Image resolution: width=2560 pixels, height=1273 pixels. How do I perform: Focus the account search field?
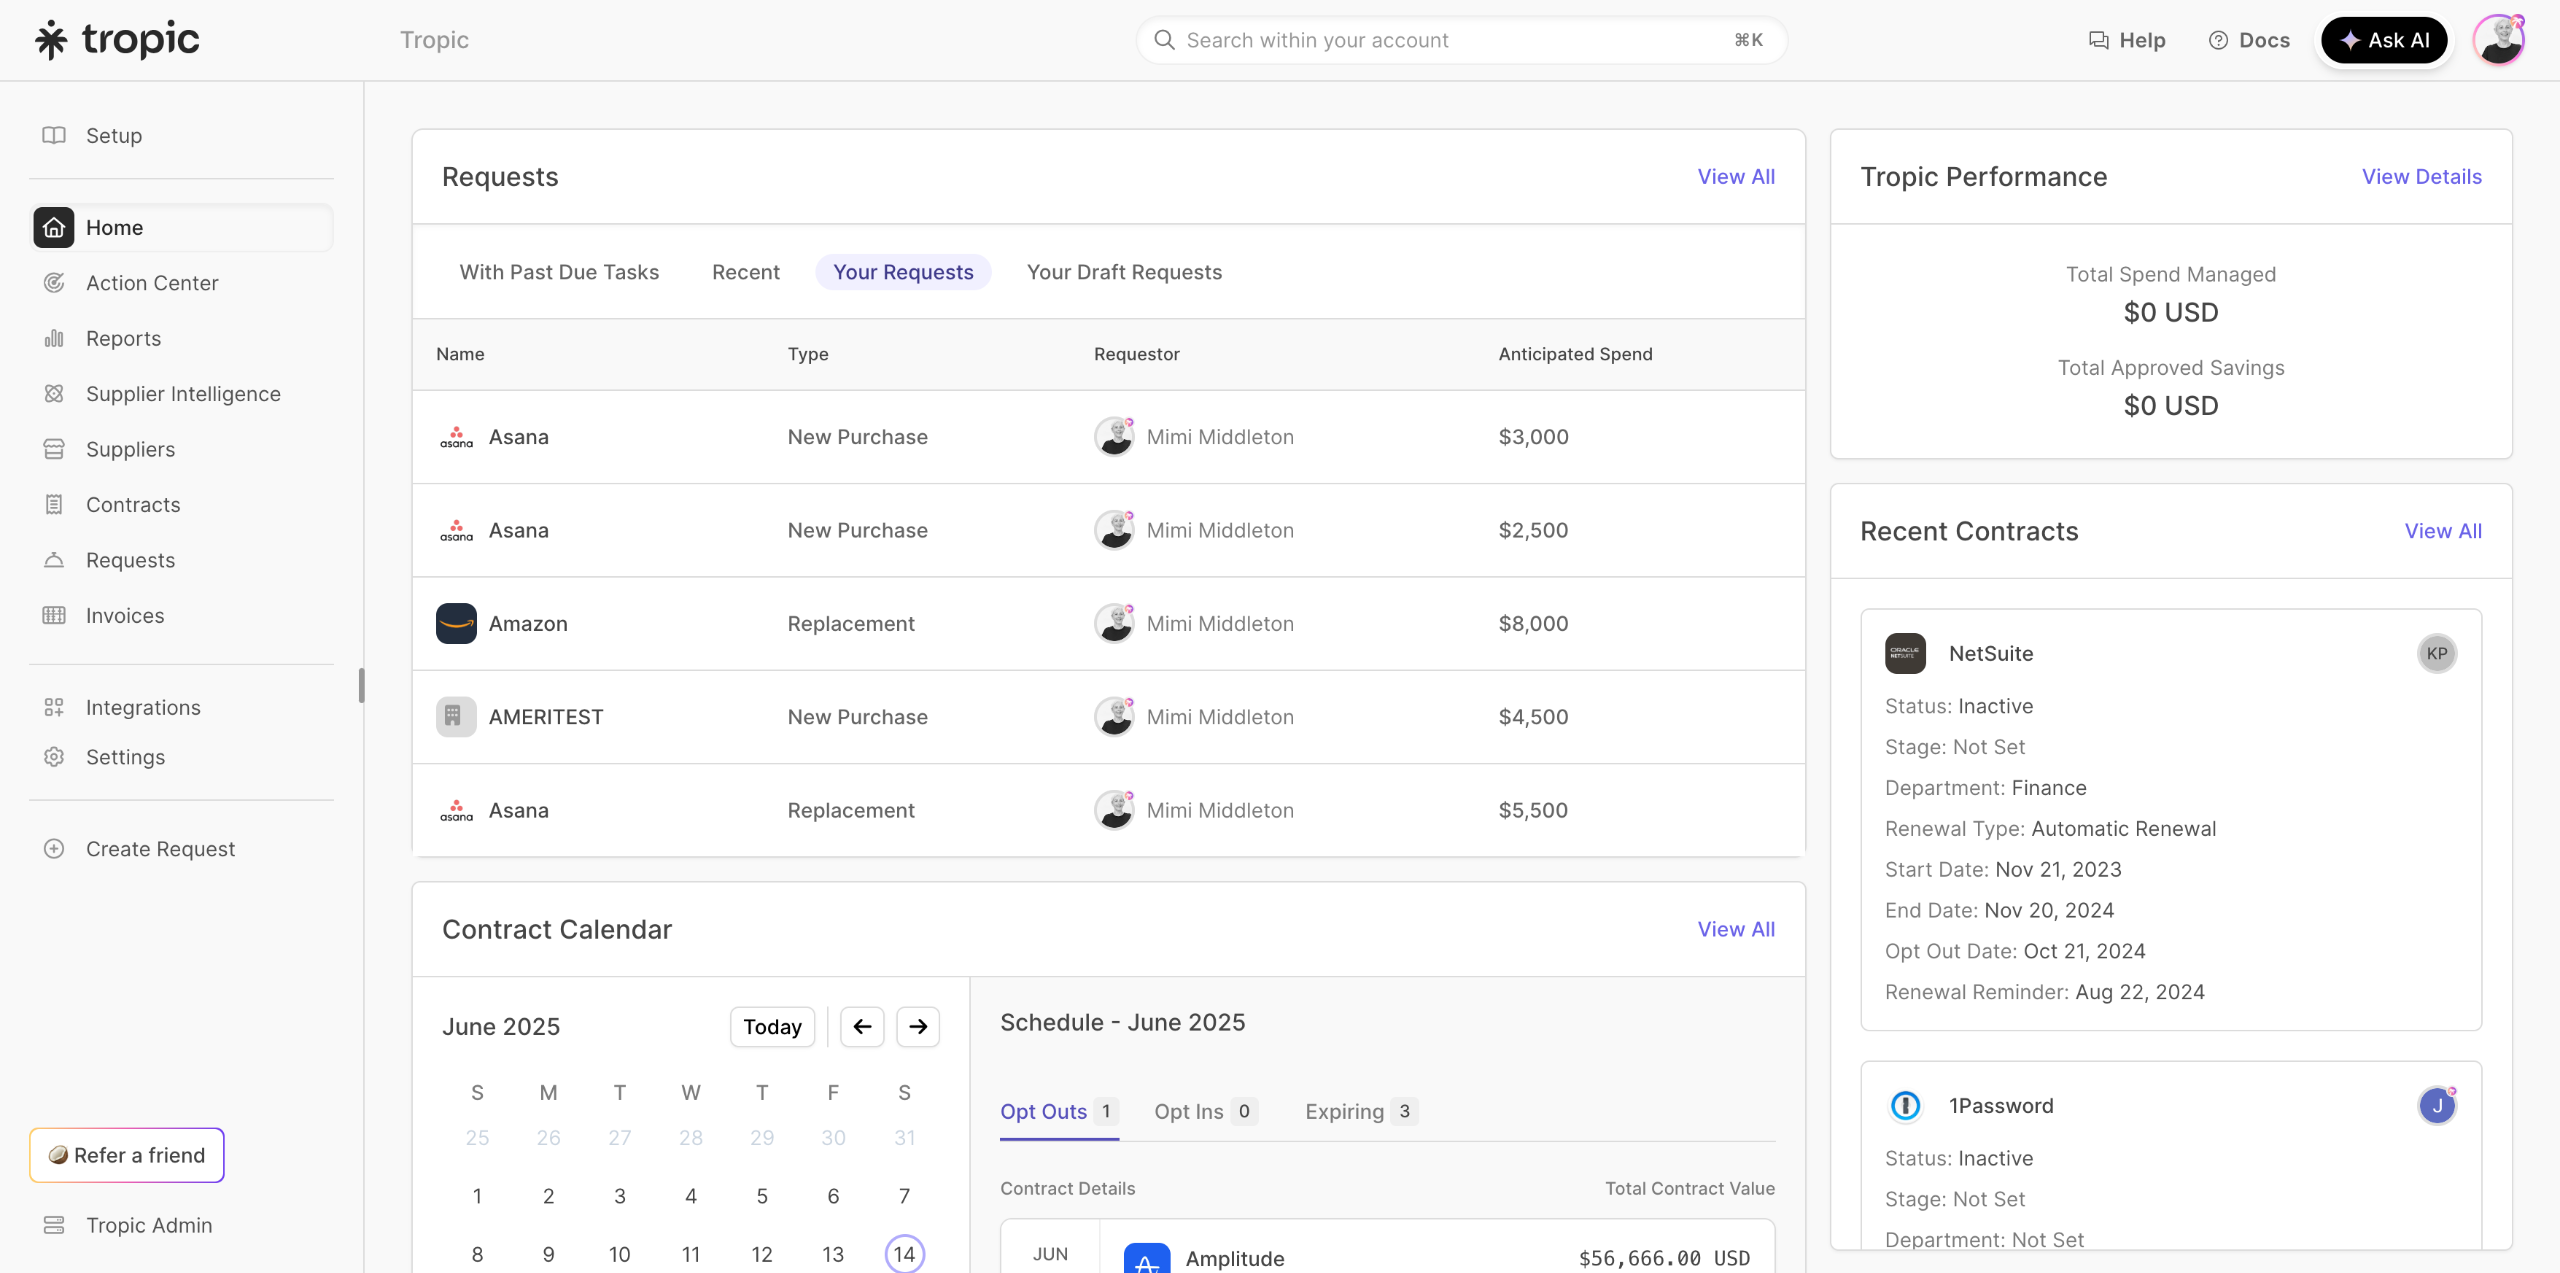click(x=1460, y=40)
